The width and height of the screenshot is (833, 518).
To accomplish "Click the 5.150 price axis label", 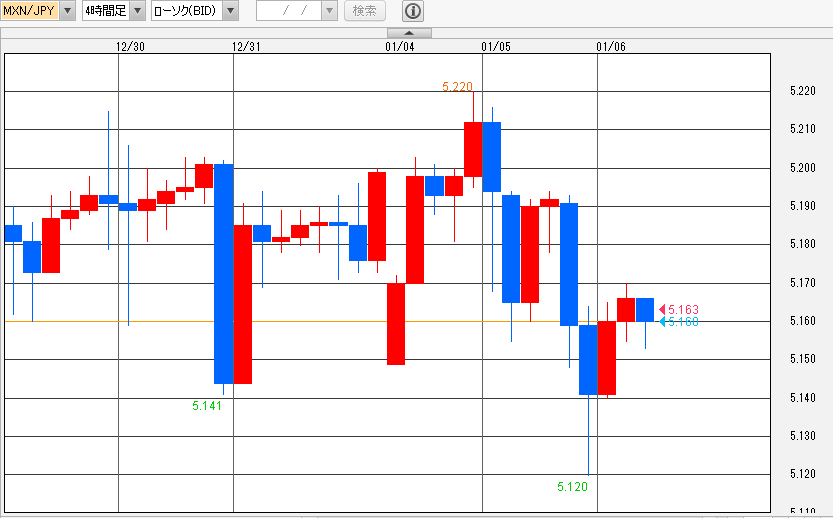I will click(x=803, y=359).
